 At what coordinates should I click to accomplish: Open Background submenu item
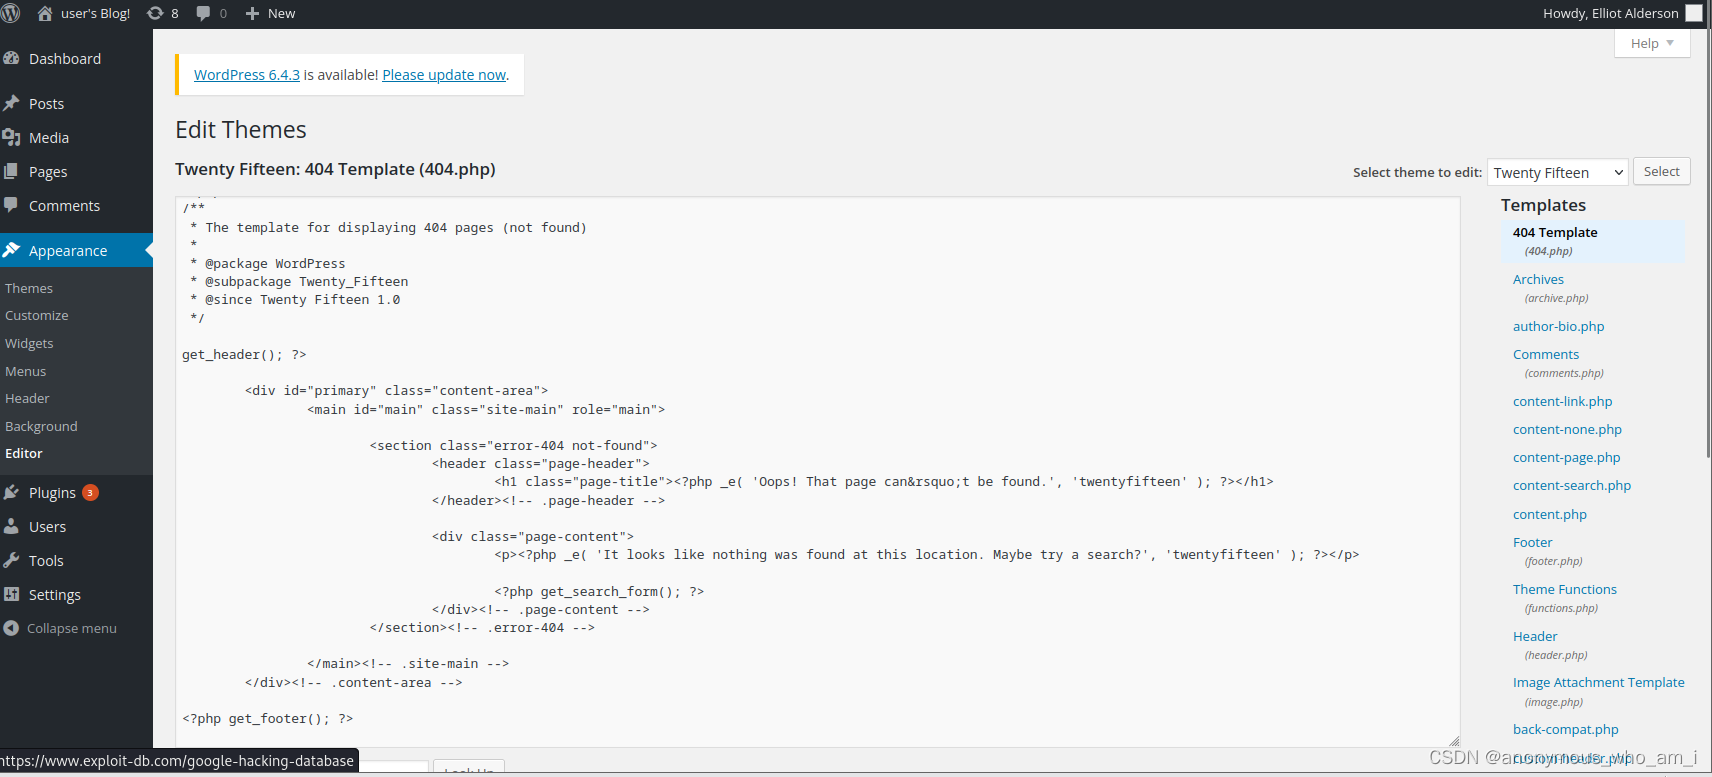[41, 426]
